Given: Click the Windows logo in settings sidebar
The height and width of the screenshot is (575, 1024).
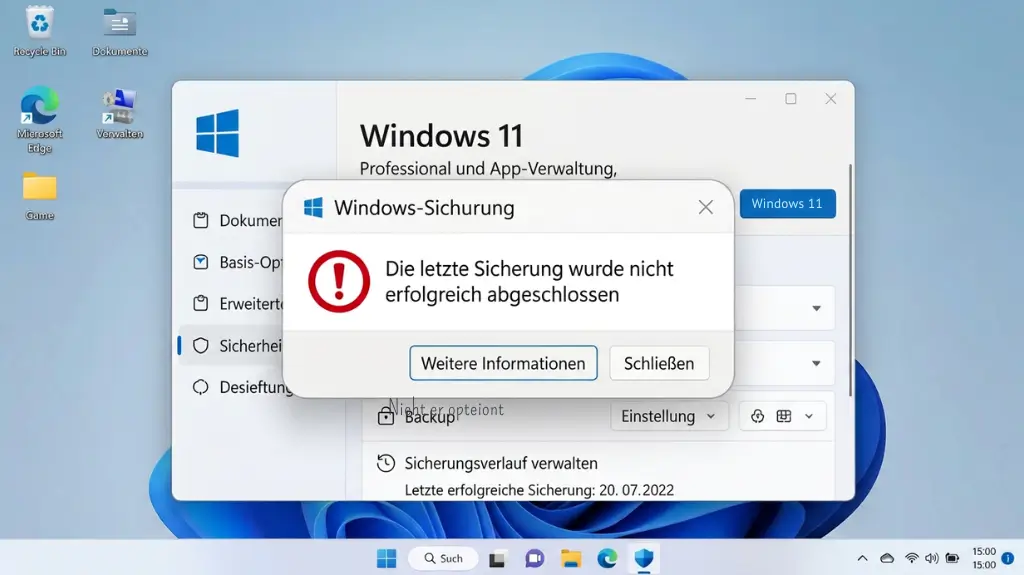Looking at the screenshot, I should [217, 133].
